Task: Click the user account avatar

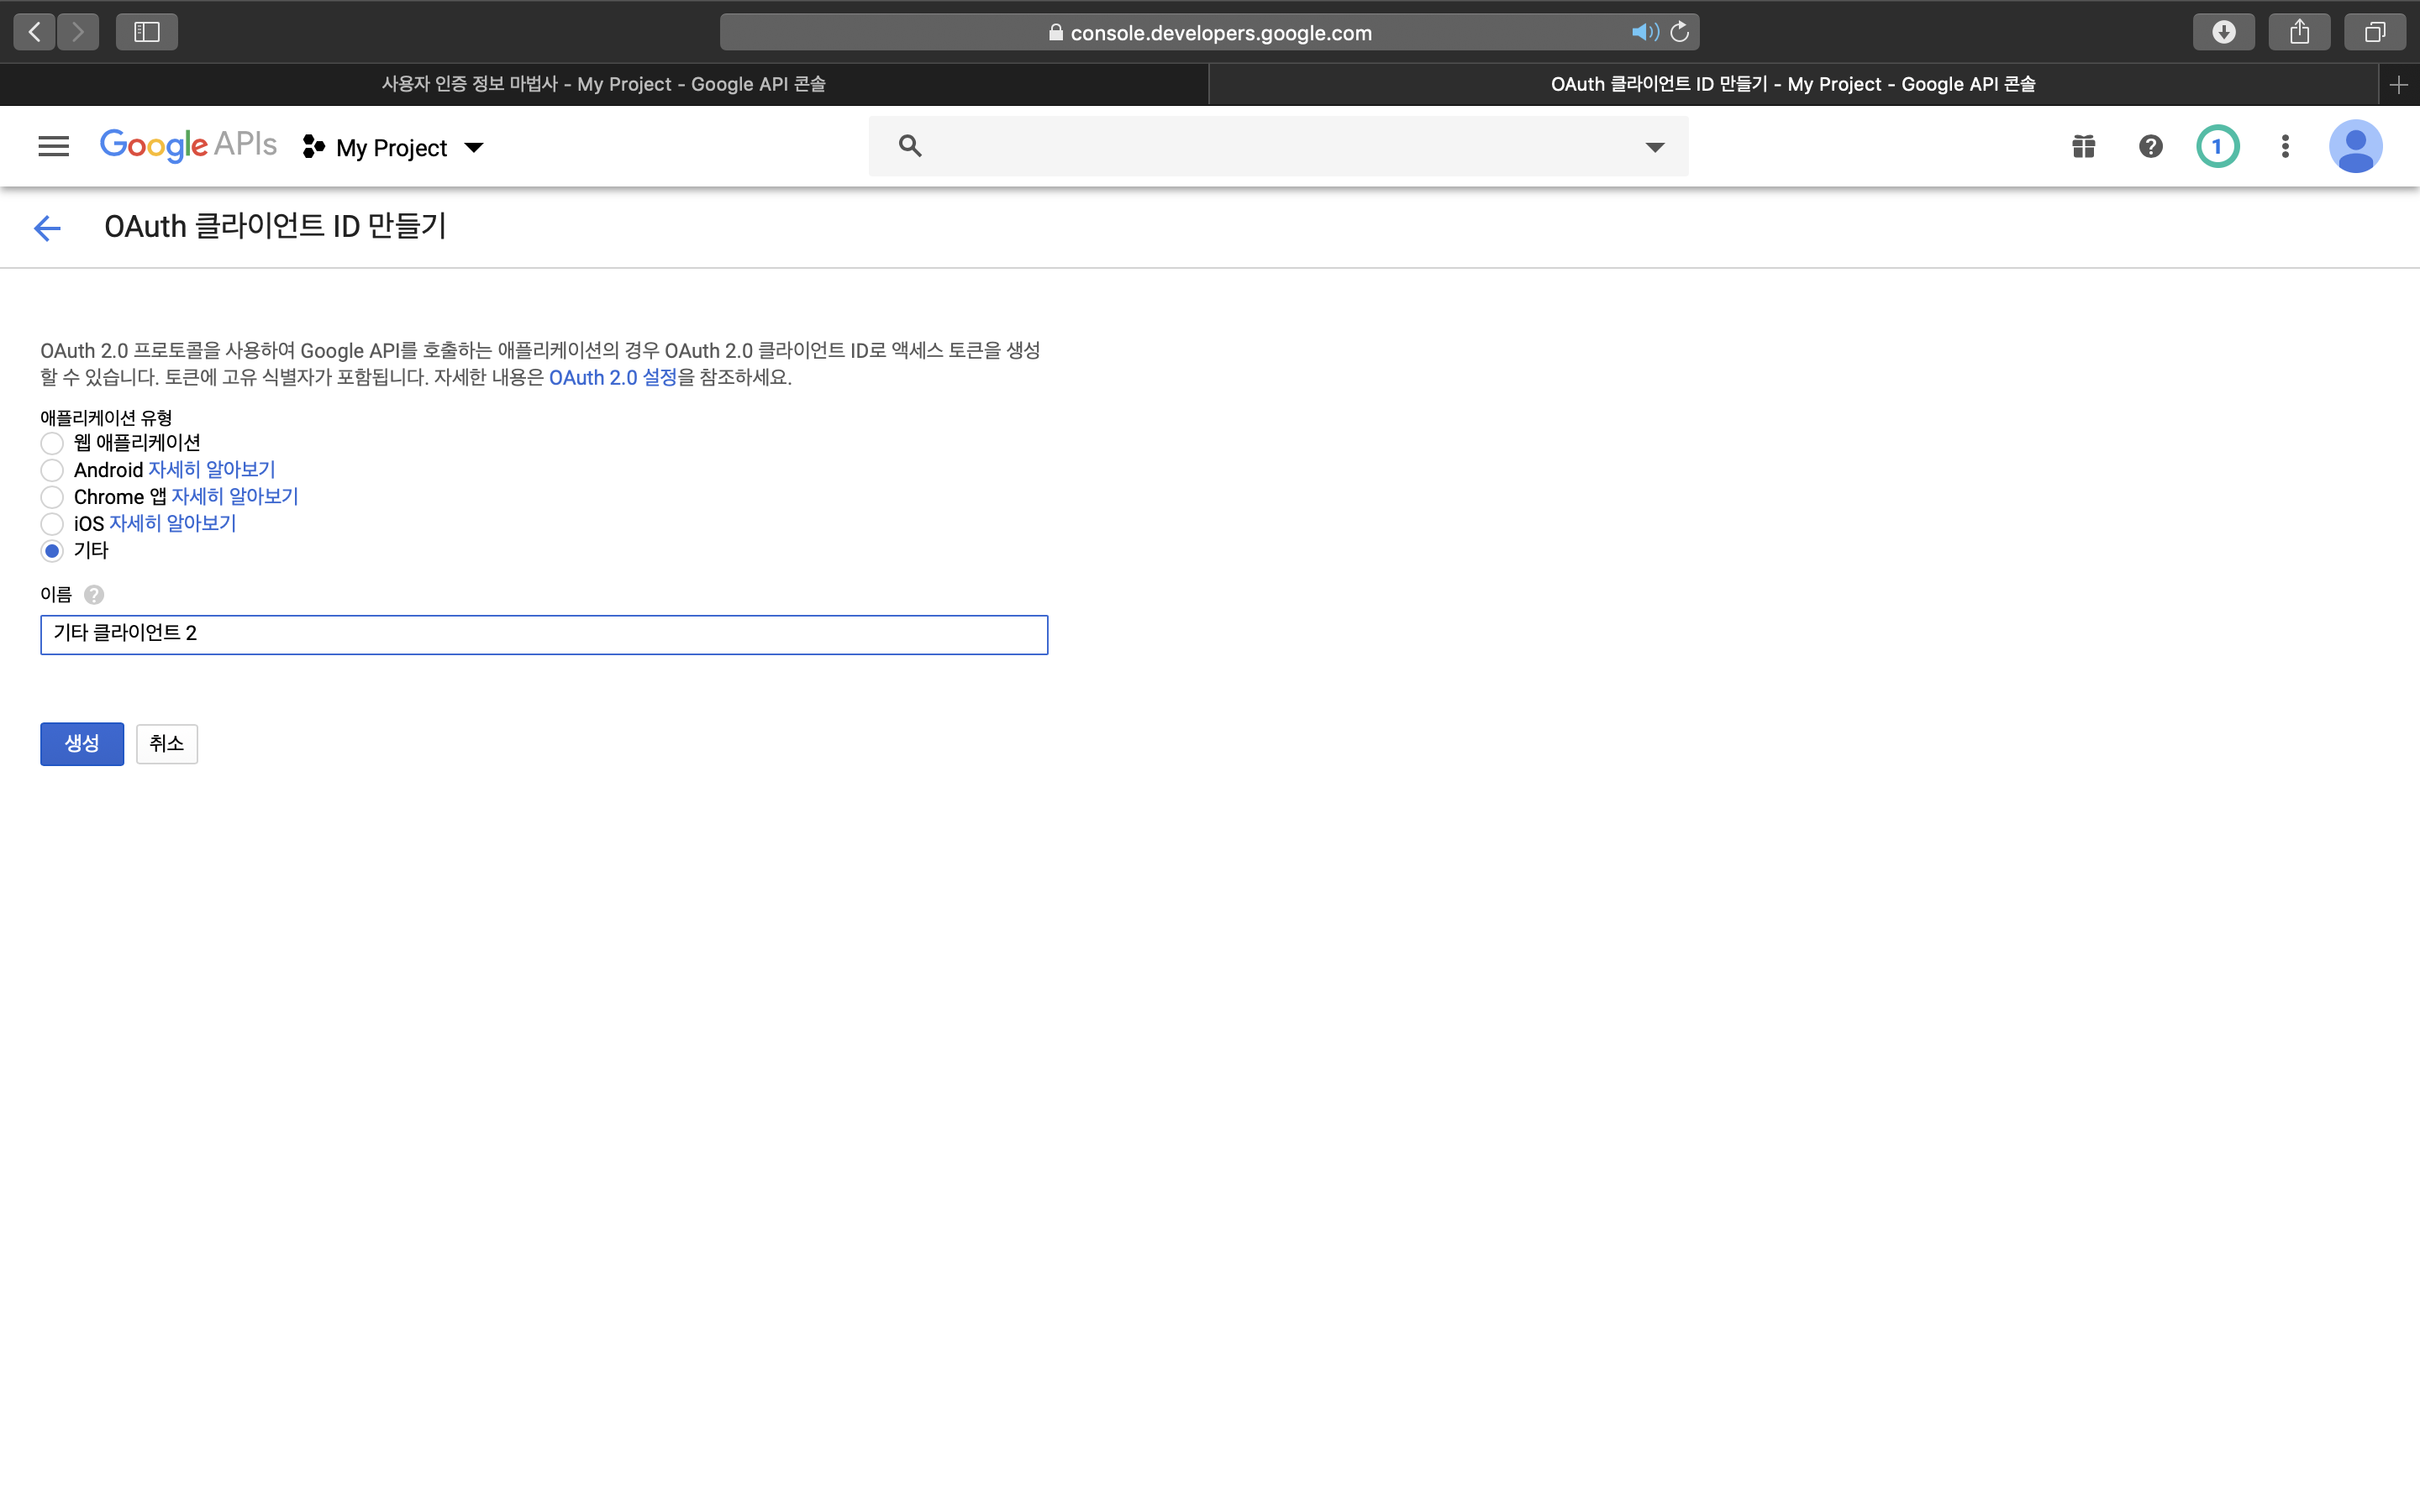Action: (x=2354, y=147)
